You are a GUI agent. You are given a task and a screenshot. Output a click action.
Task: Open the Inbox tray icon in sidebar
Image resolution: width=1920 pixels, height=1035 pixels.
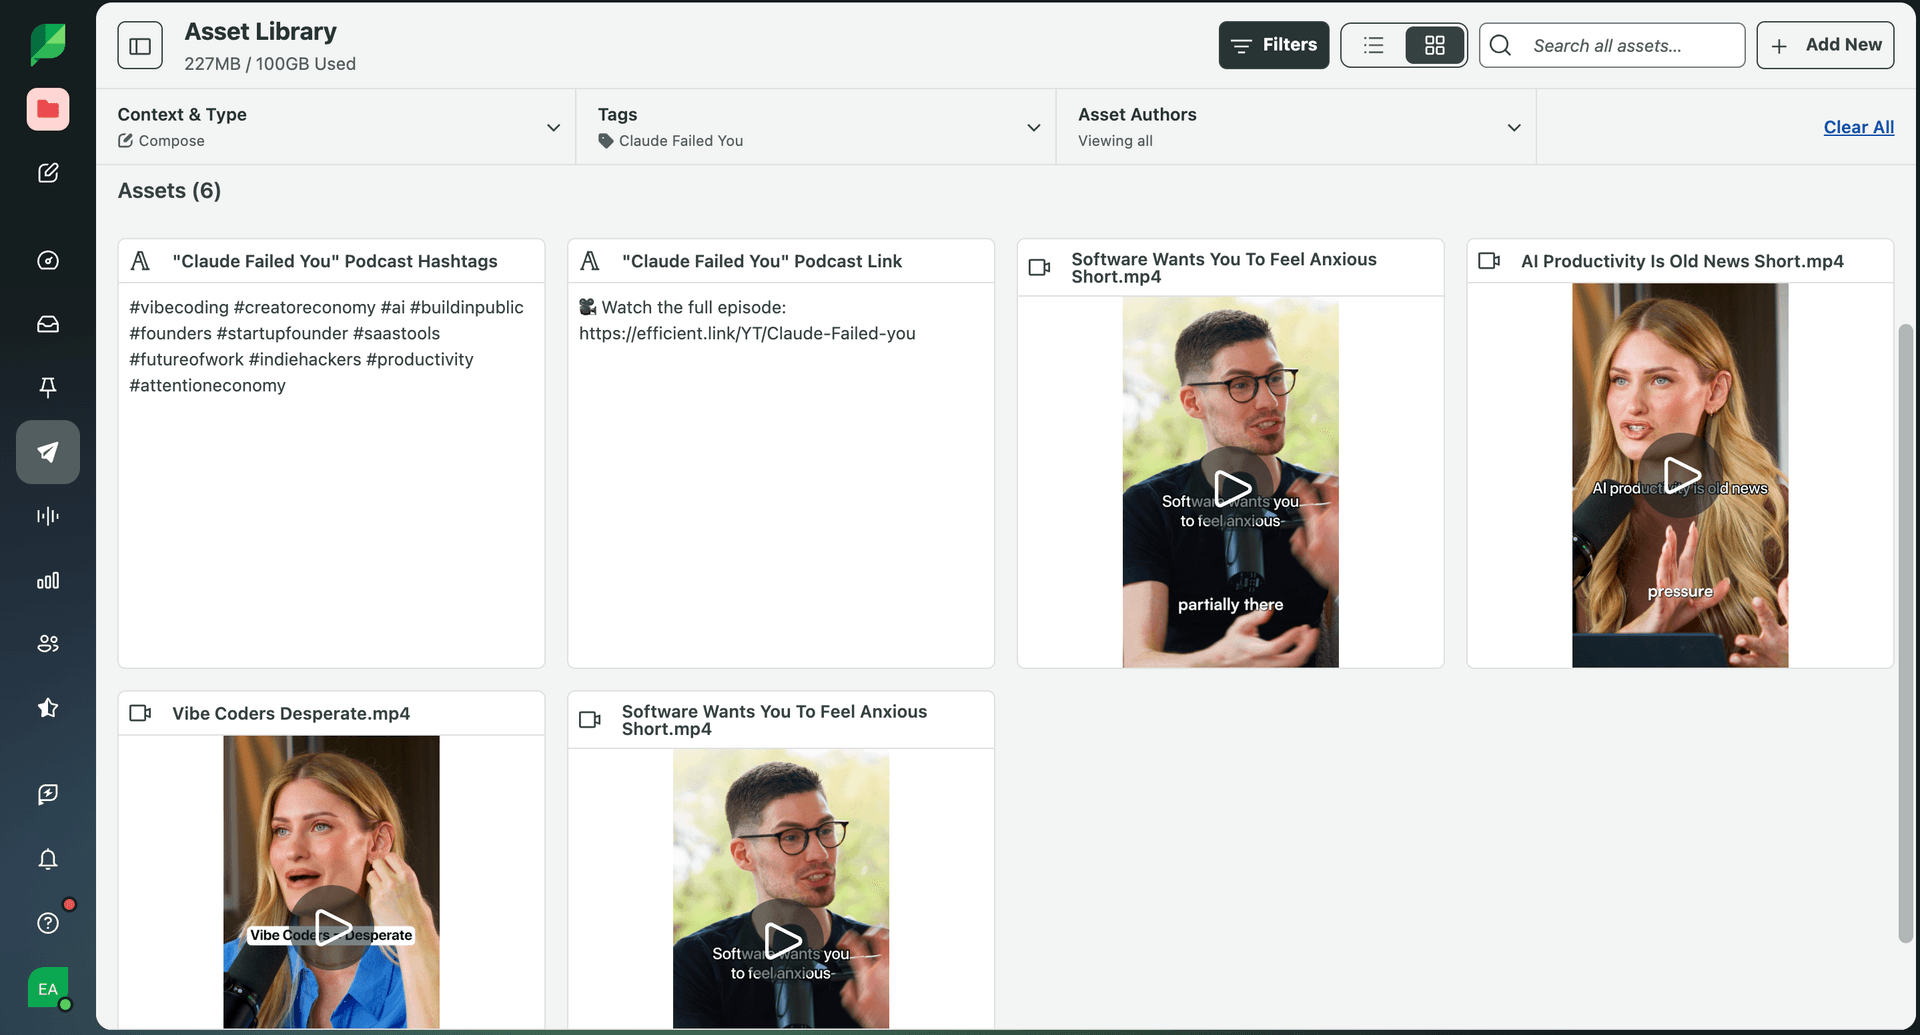[48, 324]
